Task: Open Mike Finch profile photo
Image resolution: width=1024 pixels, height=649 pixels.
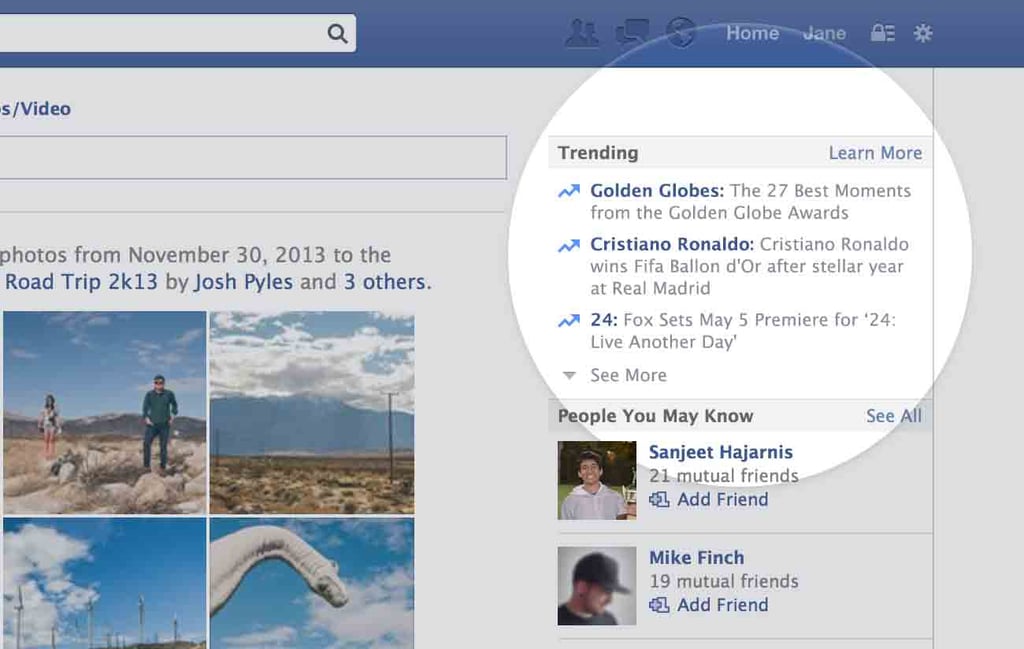Action: coord(597,586)
